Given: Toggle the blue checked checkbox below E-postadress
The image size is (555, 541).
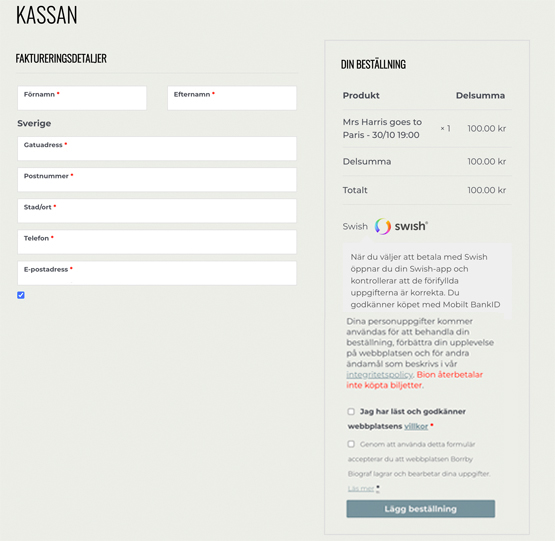Looking at the screenshot, I should [21, 295].
